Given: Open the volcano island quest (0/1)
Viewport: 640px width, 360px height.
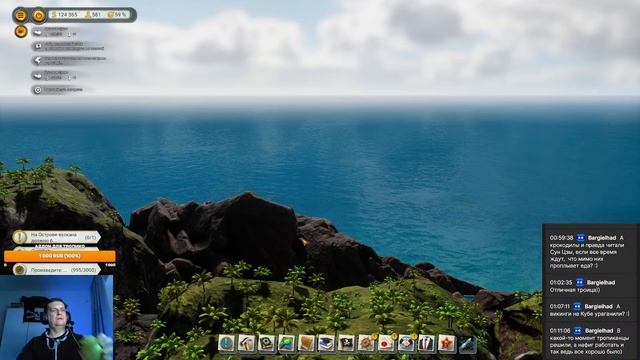Looking at the screenshot, I should (56, 237).
